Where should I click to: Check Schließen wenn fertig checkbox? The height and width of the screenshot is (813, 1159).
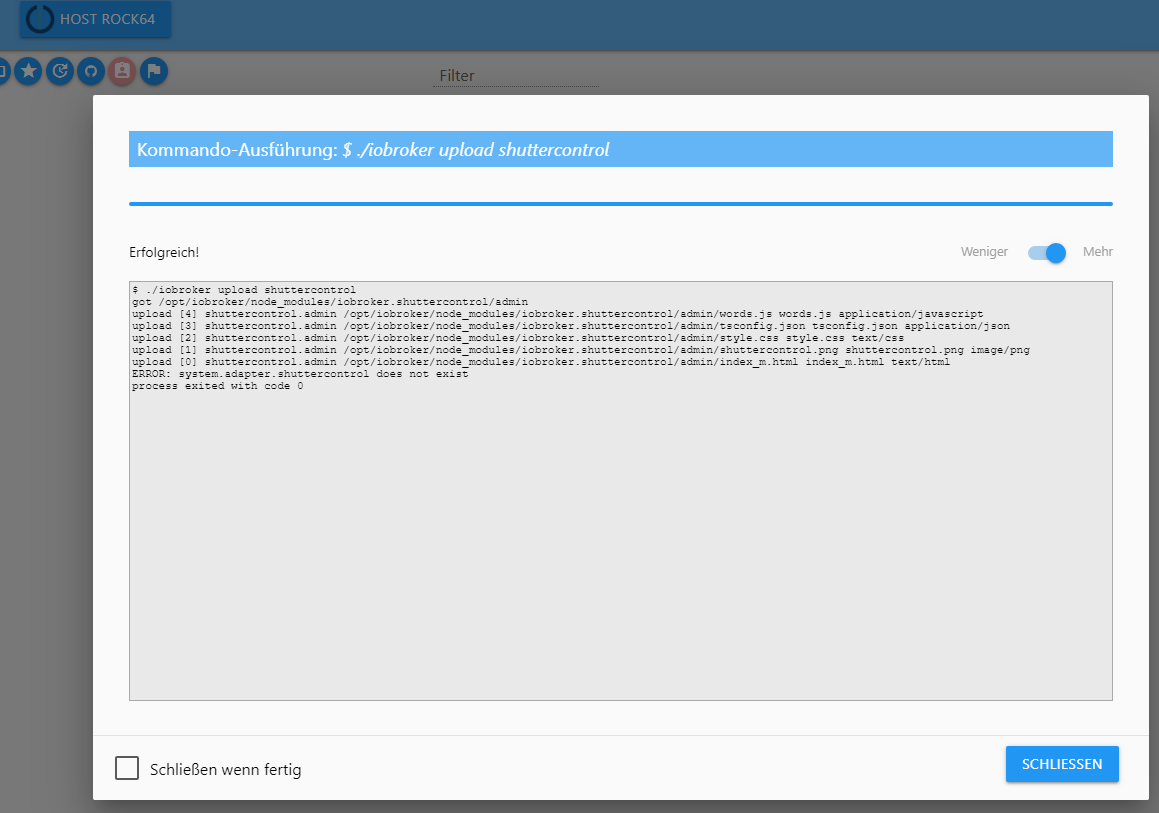click(127, 768)
